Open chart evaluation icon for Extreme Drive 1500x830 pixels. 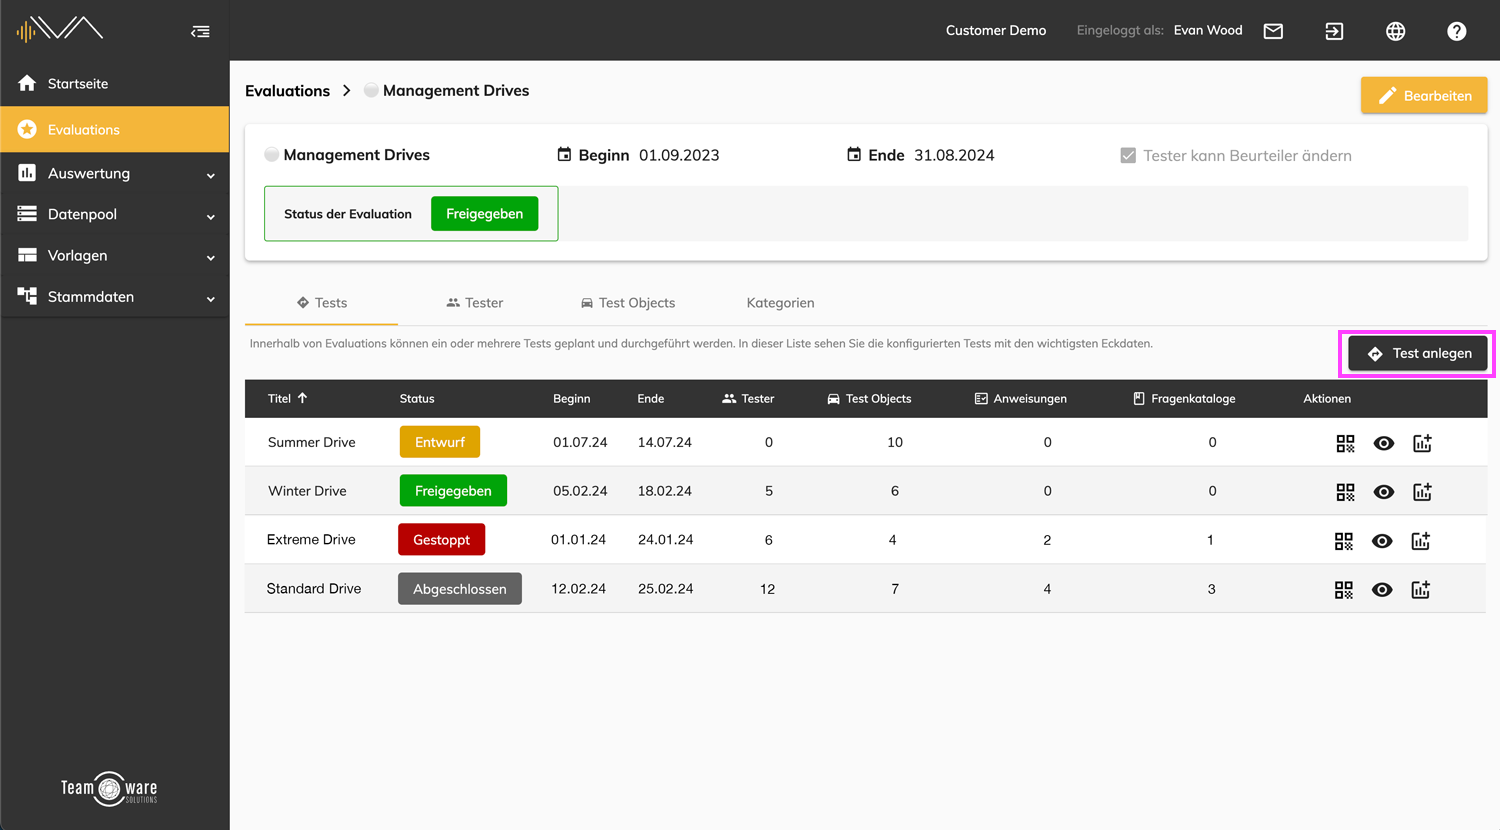[x=1420, y=541]
